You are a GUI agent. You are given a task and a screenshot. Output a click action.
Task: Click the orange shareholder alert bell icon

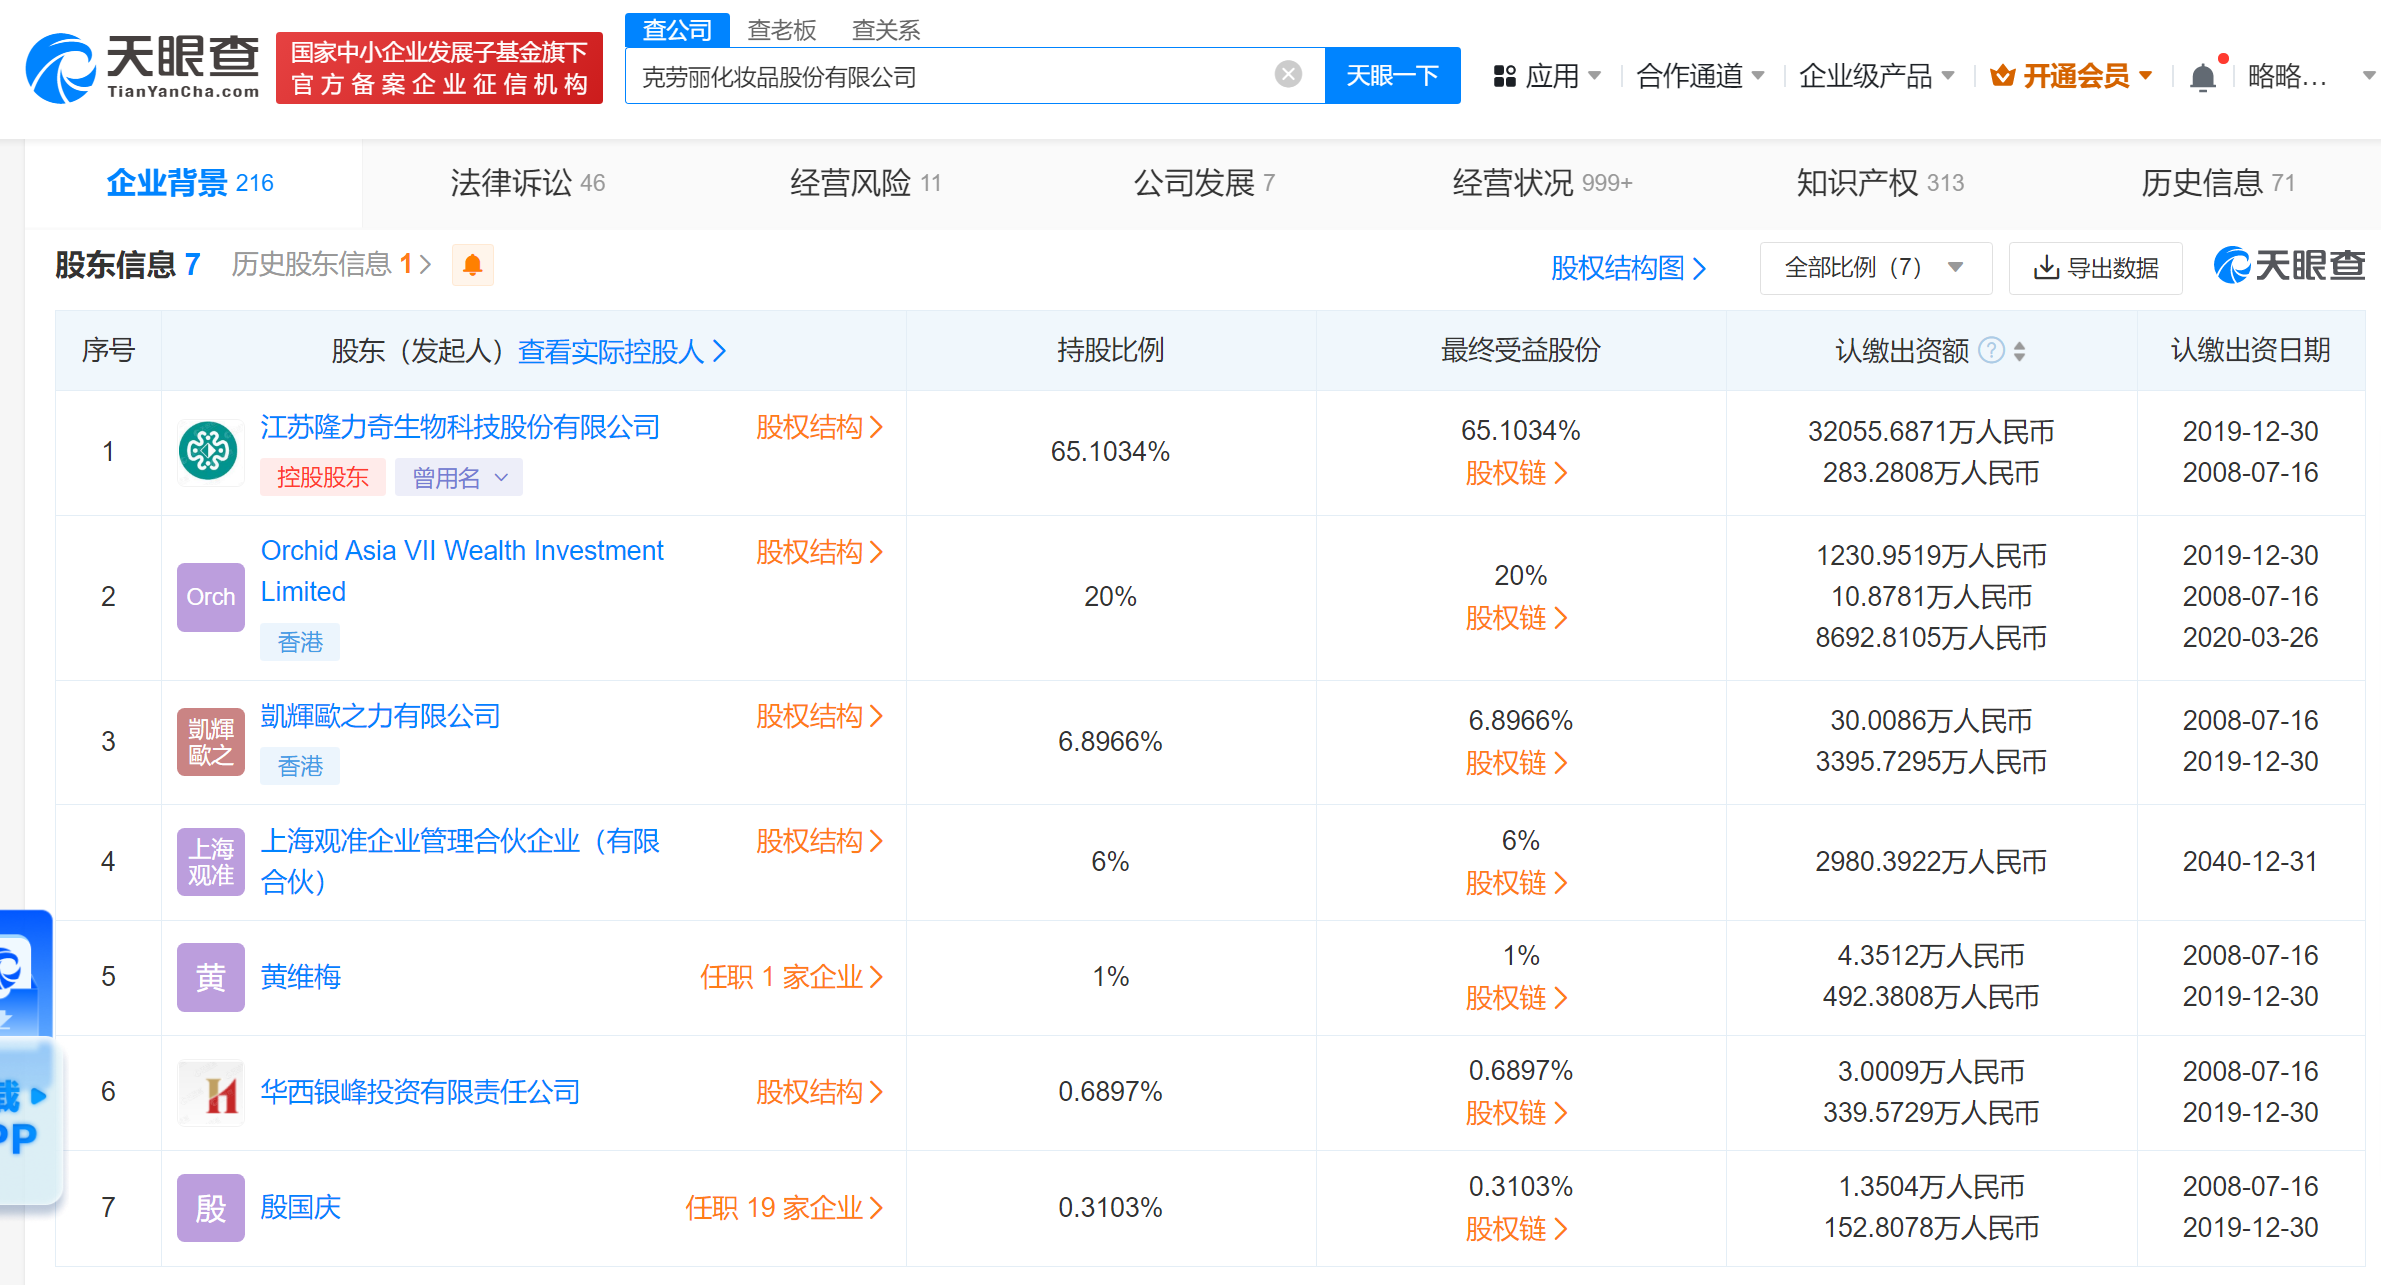472,265
